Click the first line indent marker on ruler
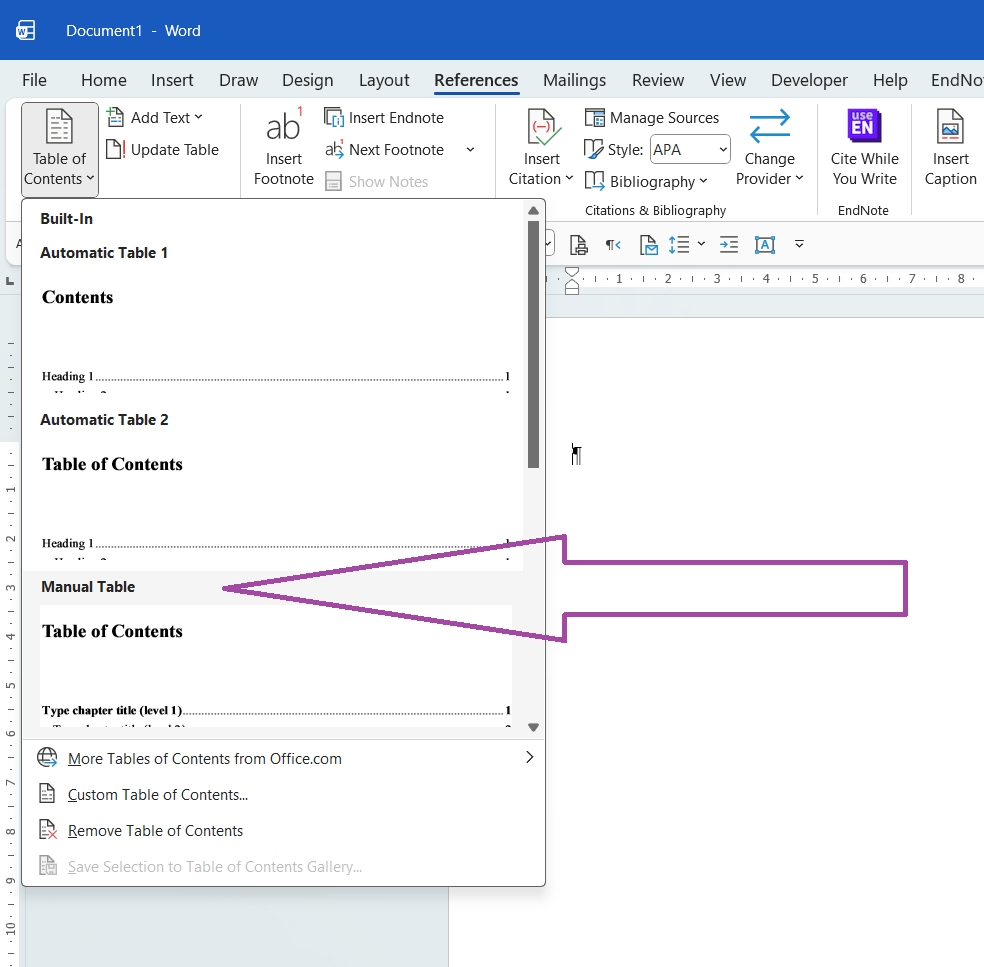 pyautogui.click(x=572, y=272)
